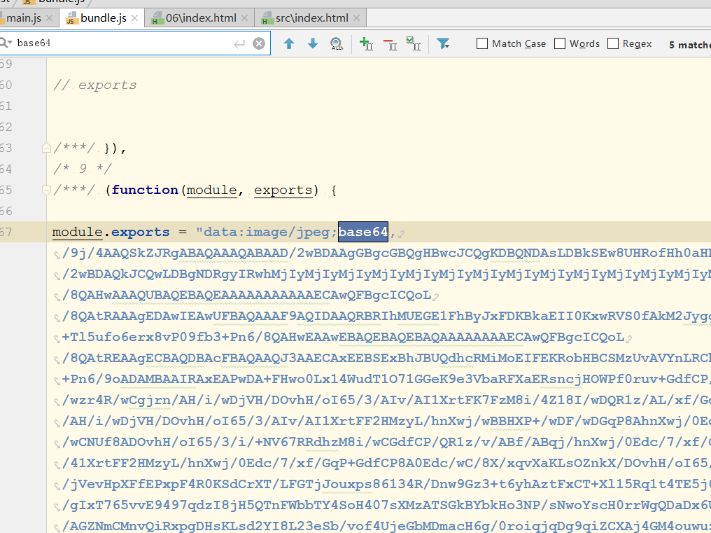
Task: Click the "data:image/jpeg; string start
Action: [x=266, y=232]
